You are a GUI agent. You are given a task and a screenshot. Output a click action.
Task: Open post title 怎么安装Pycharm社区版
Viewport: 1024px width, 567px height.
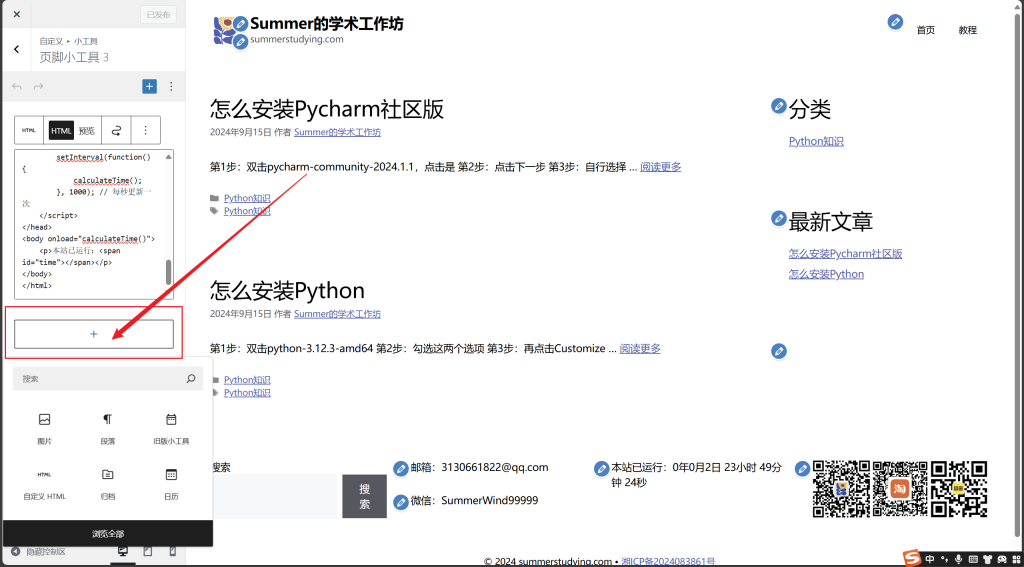click(327, 109)
